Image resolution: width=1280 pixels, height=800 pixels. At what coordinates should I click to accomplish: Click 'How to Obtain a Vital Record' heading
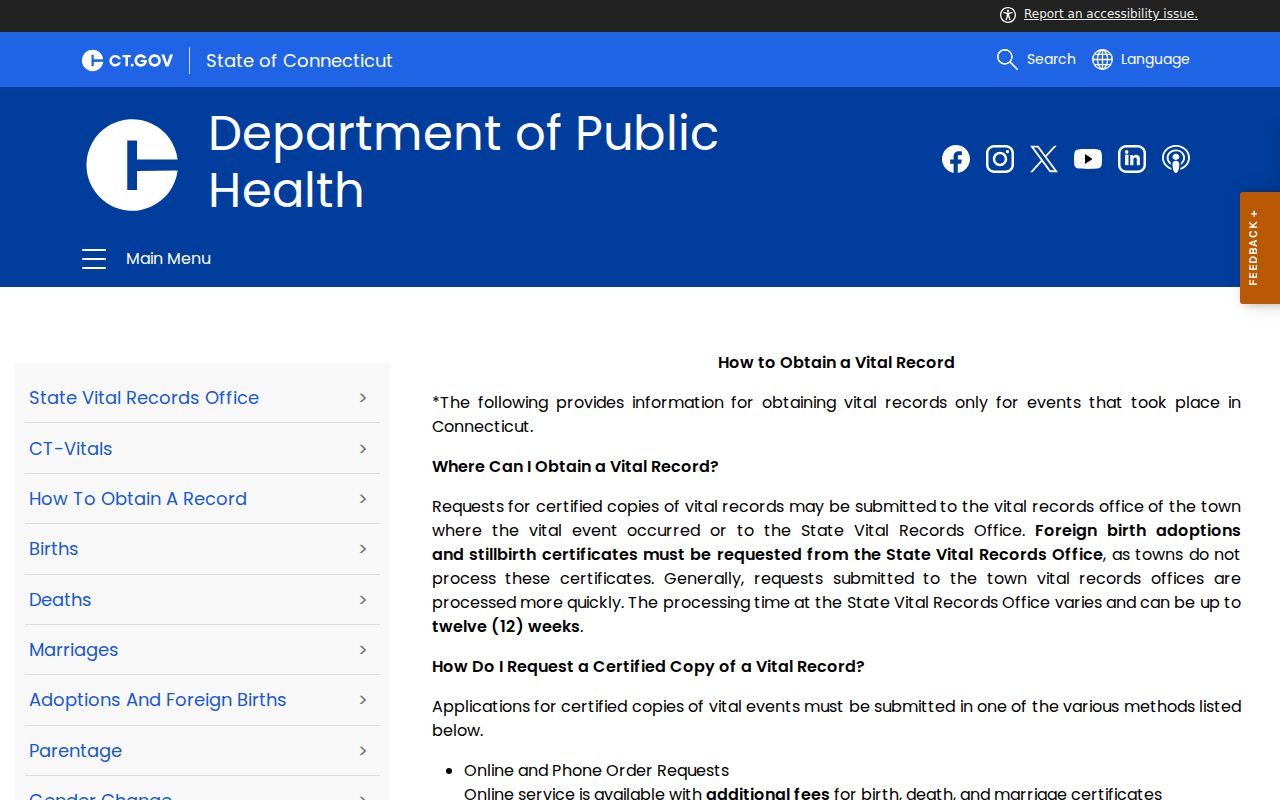tap(836, 363)
